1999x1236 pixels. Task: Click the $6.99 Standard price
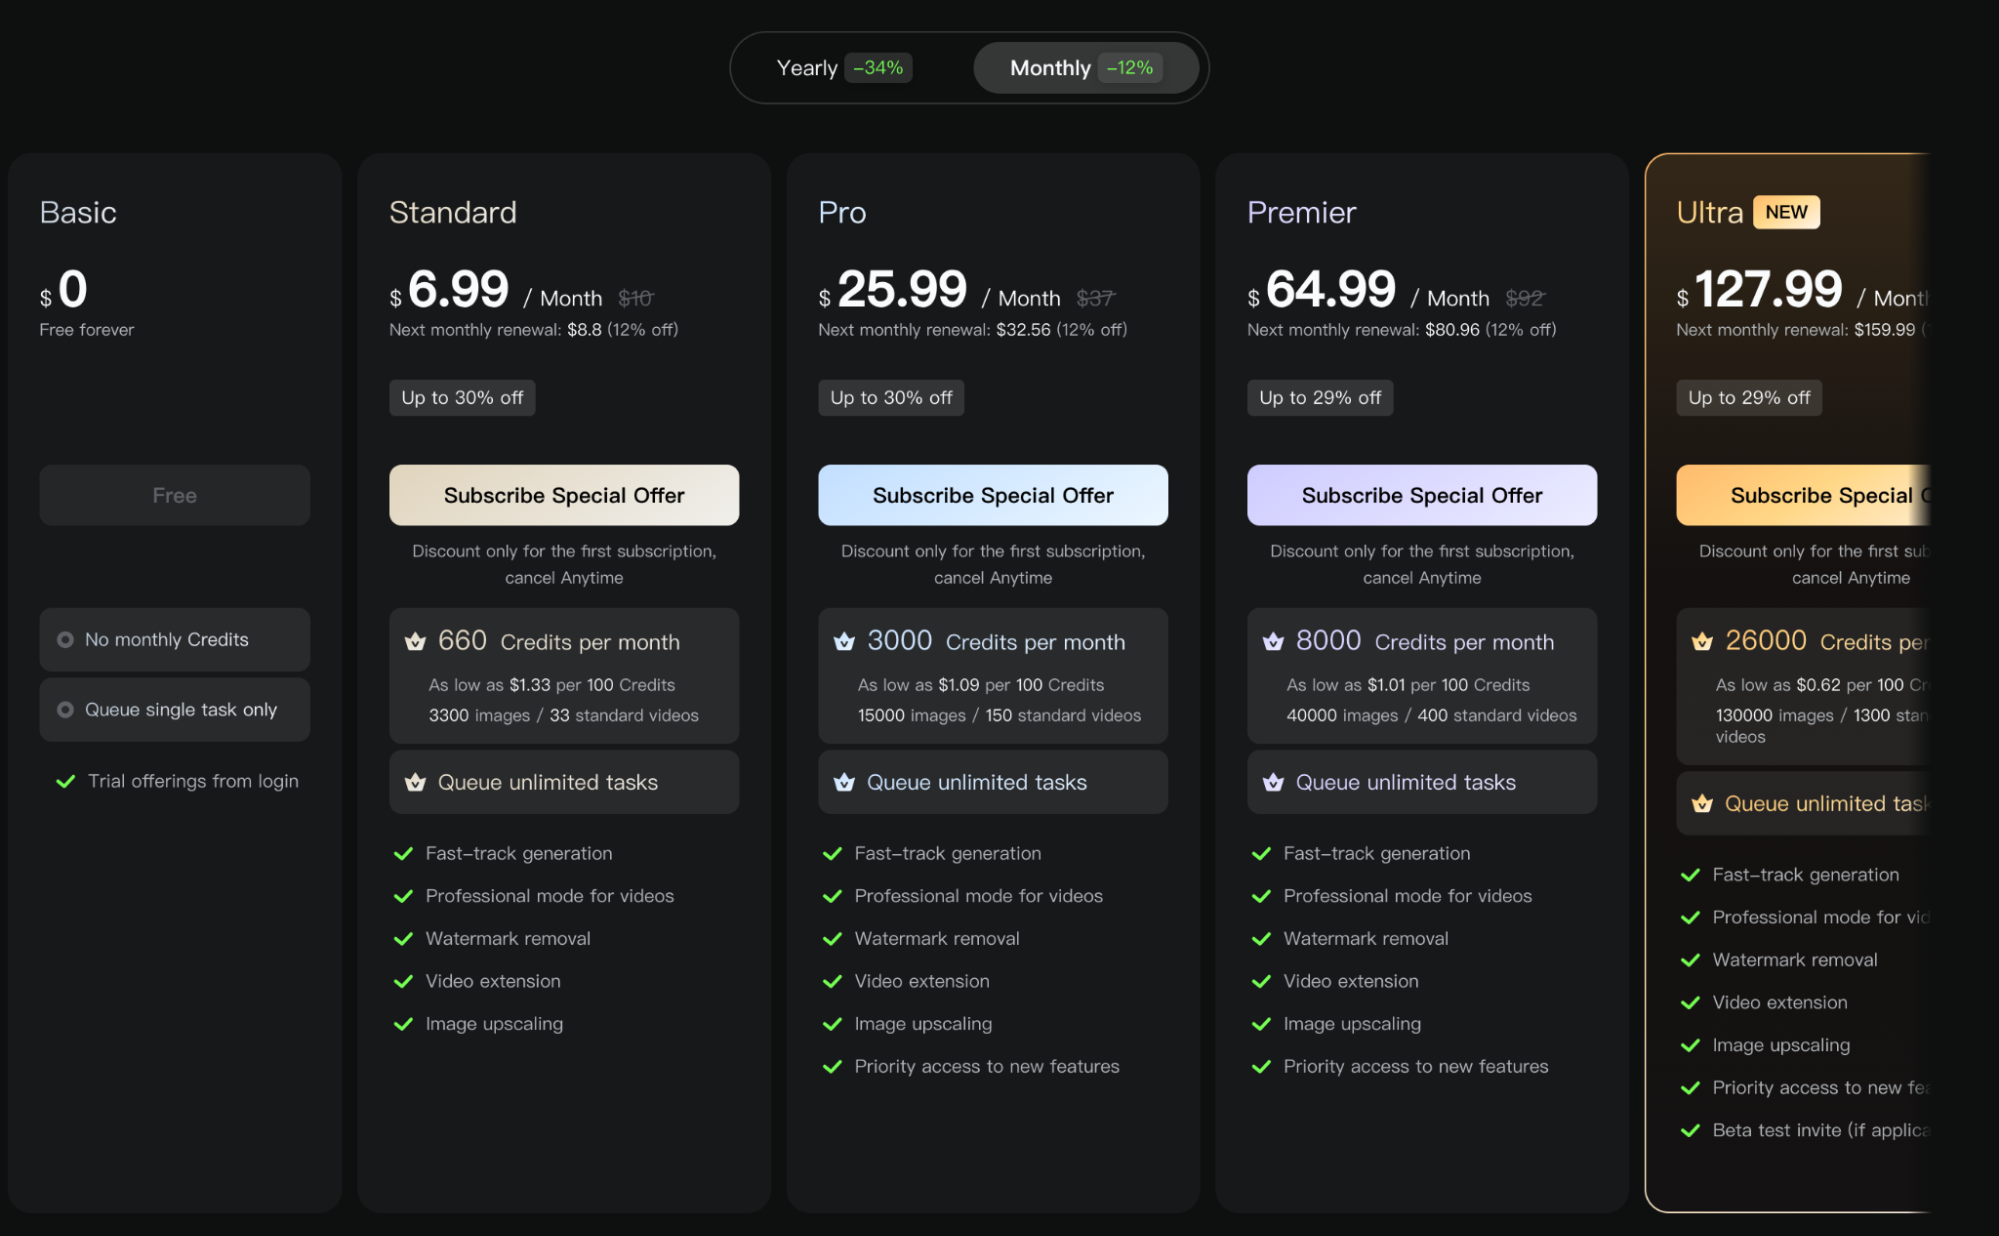pos(449,290)
